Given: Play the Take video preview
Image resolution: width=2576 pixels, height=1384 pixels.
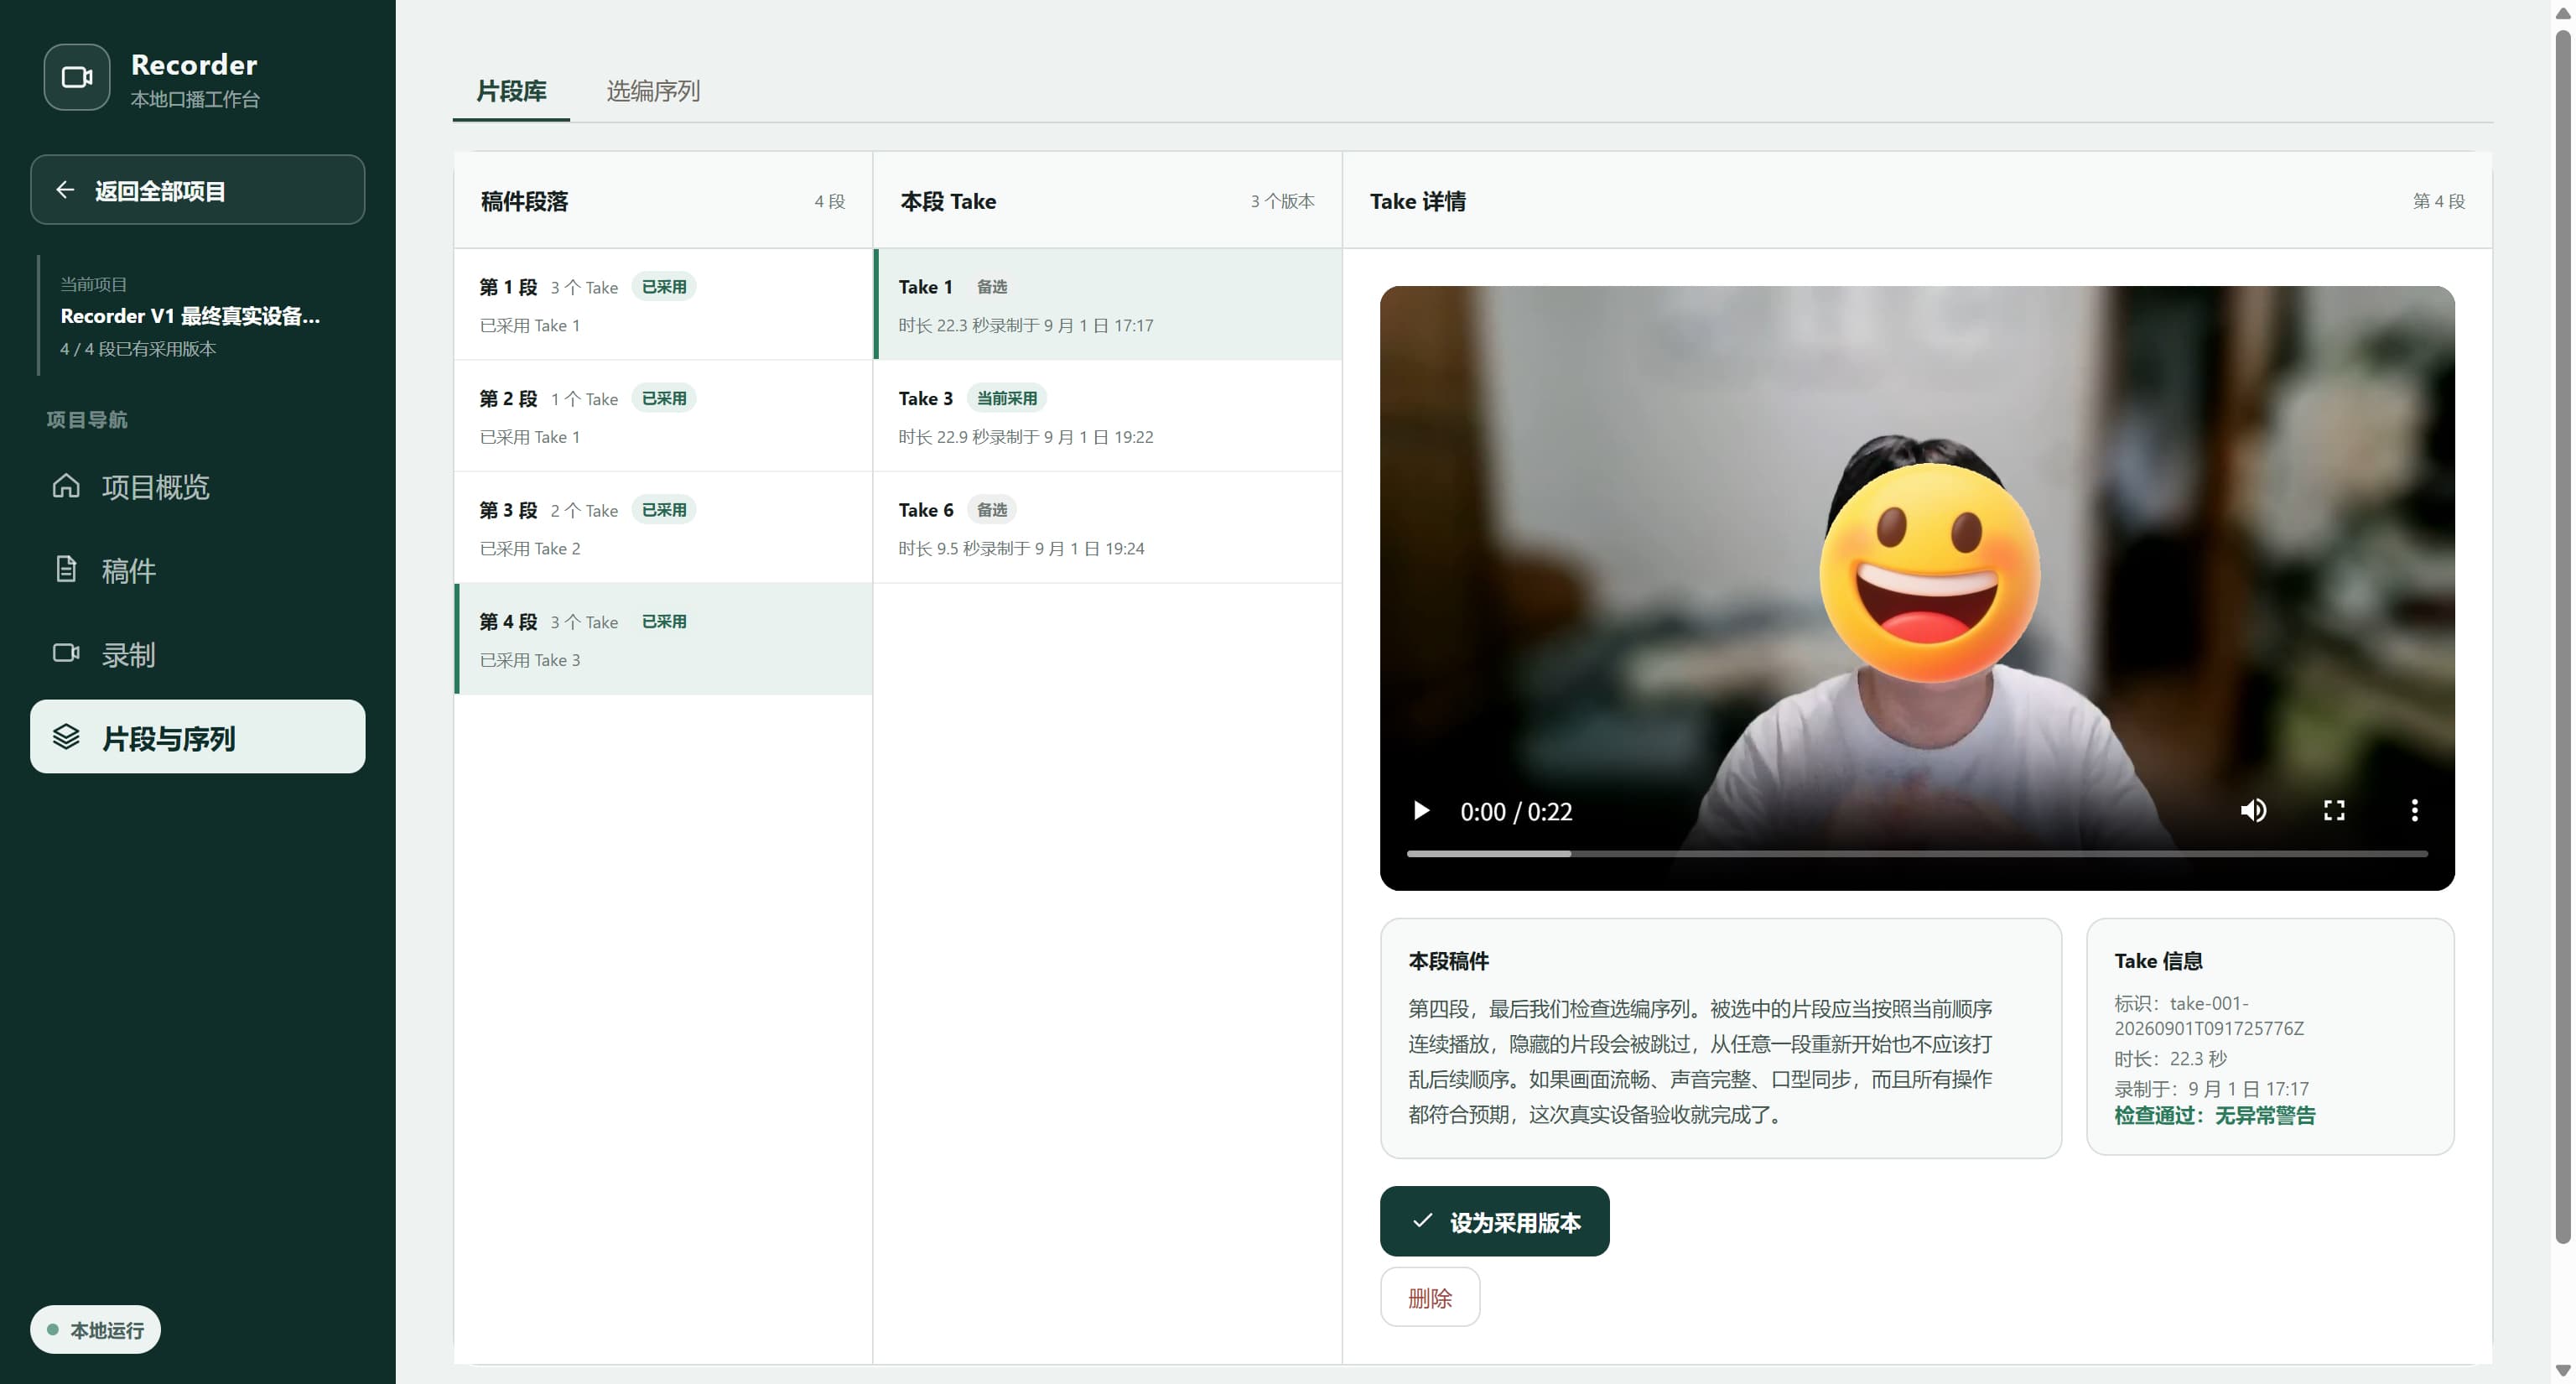Looking at the screenshot, I should 1420,810.
